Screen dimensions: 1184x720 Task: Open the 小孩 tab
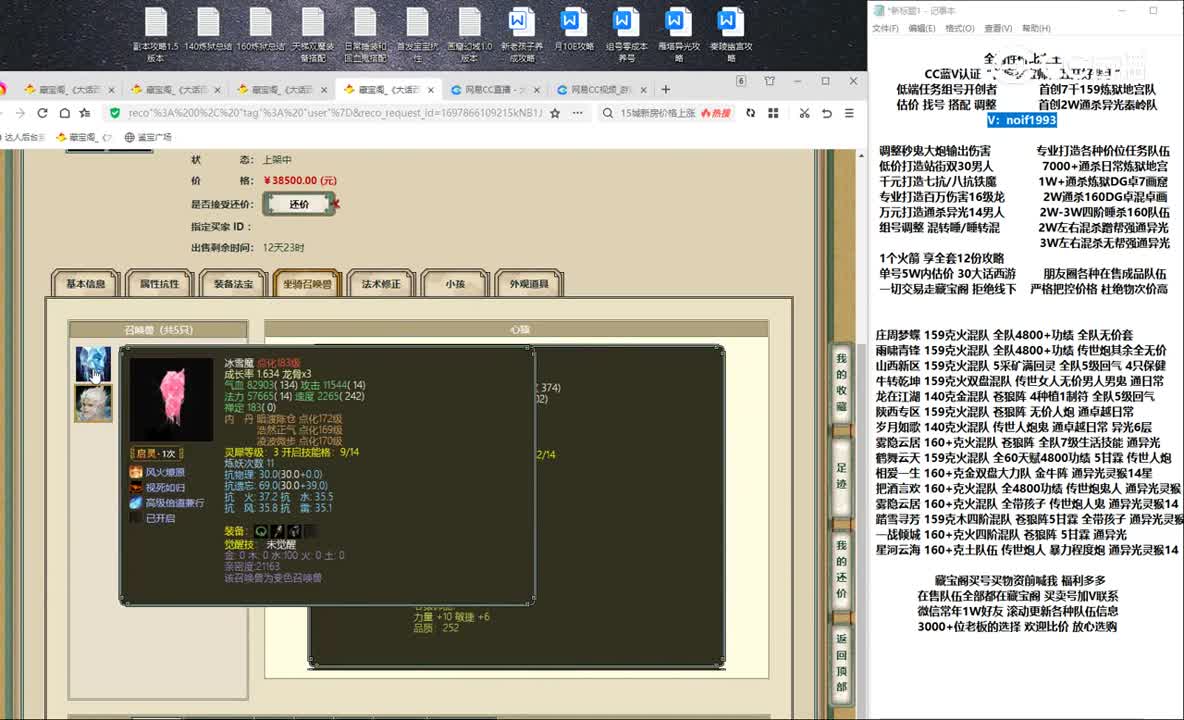pyautogui.click(x=455, y=284)
